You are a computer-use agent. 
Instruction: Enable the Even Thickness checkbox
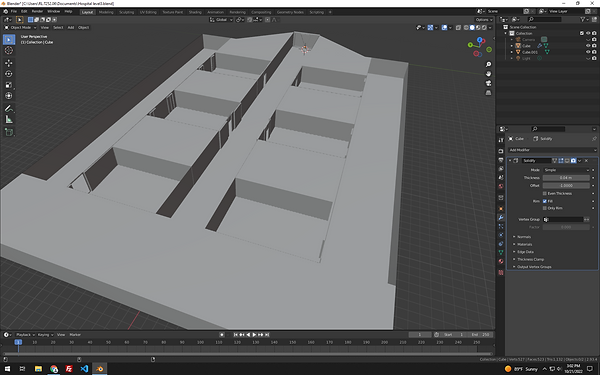(545, 193)
